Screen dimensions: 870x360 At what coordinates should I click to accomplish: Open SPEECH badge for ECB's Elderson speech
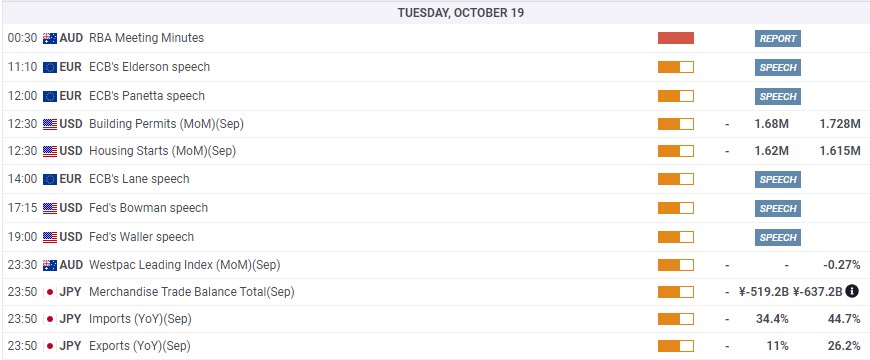[x=777, y=67]
